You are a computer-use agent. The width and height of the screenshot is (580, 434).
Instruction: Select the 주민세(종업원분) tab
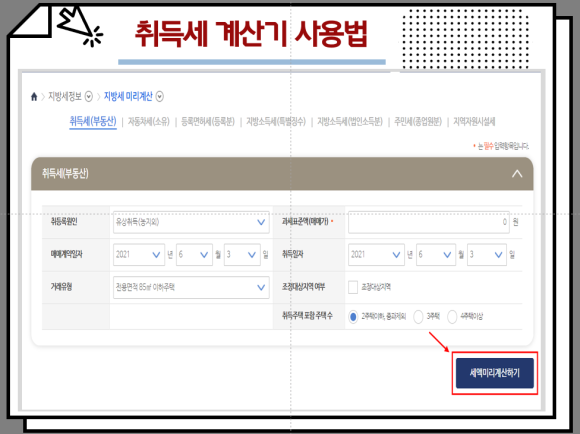(x=418, y=121)
